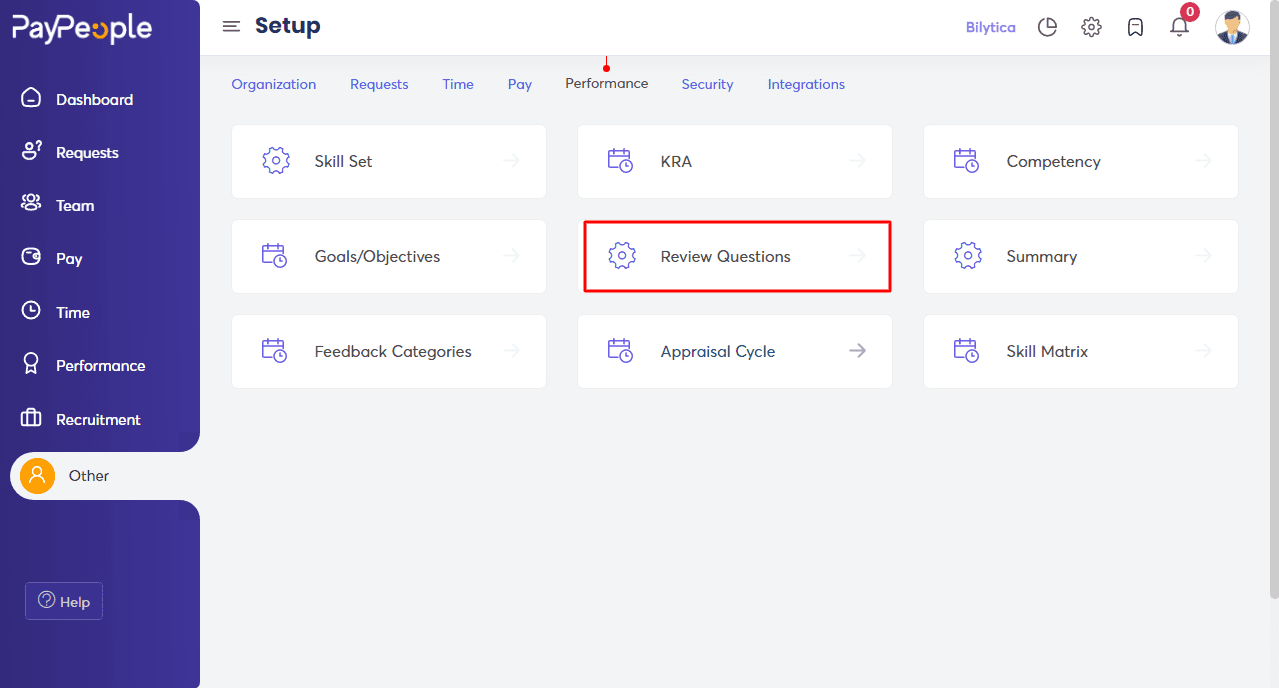Click the Feedback Categories card arrow
Viewport: 1279px width, 688px height.
512,350
